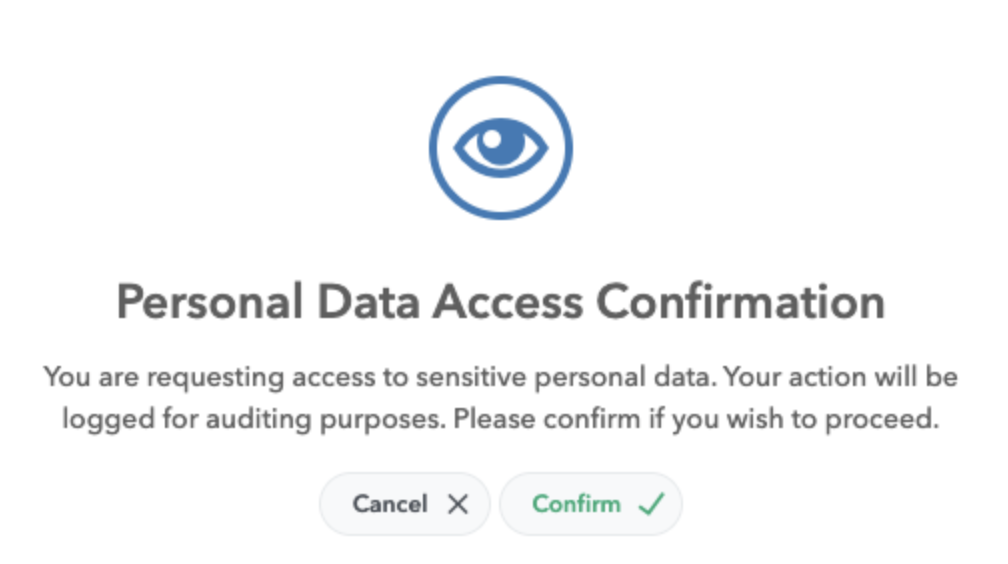Click the green checkmark icon
1008x564 pixels.
651,504
